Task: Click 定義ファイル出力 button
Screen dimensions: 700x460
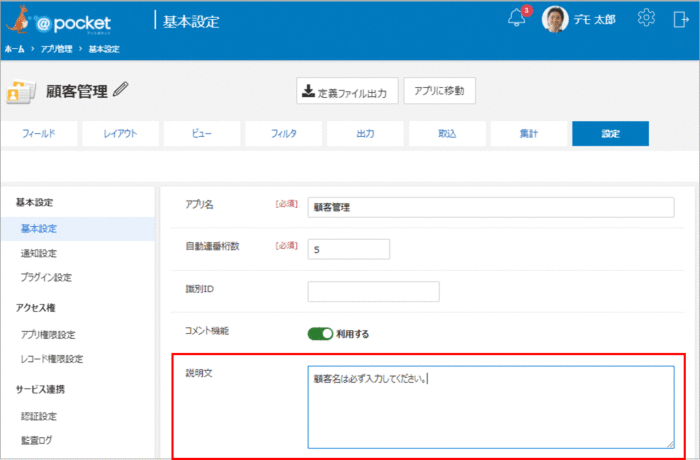Action: click(x=347, y=91)
